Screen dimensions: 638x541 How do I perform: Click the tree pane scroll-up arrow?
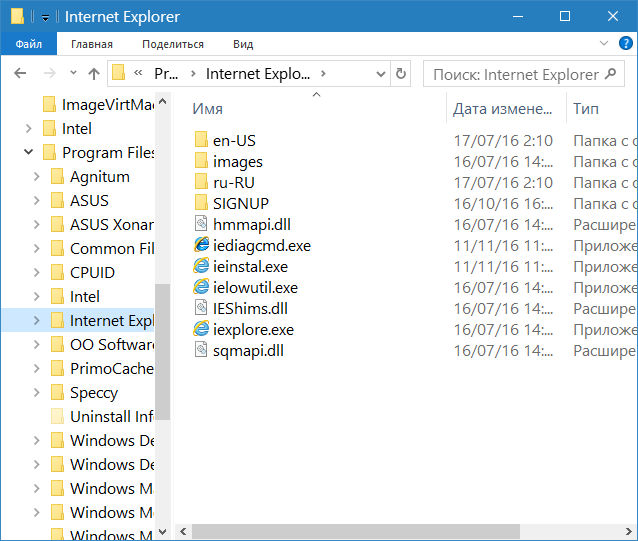[x=162, y=101]
